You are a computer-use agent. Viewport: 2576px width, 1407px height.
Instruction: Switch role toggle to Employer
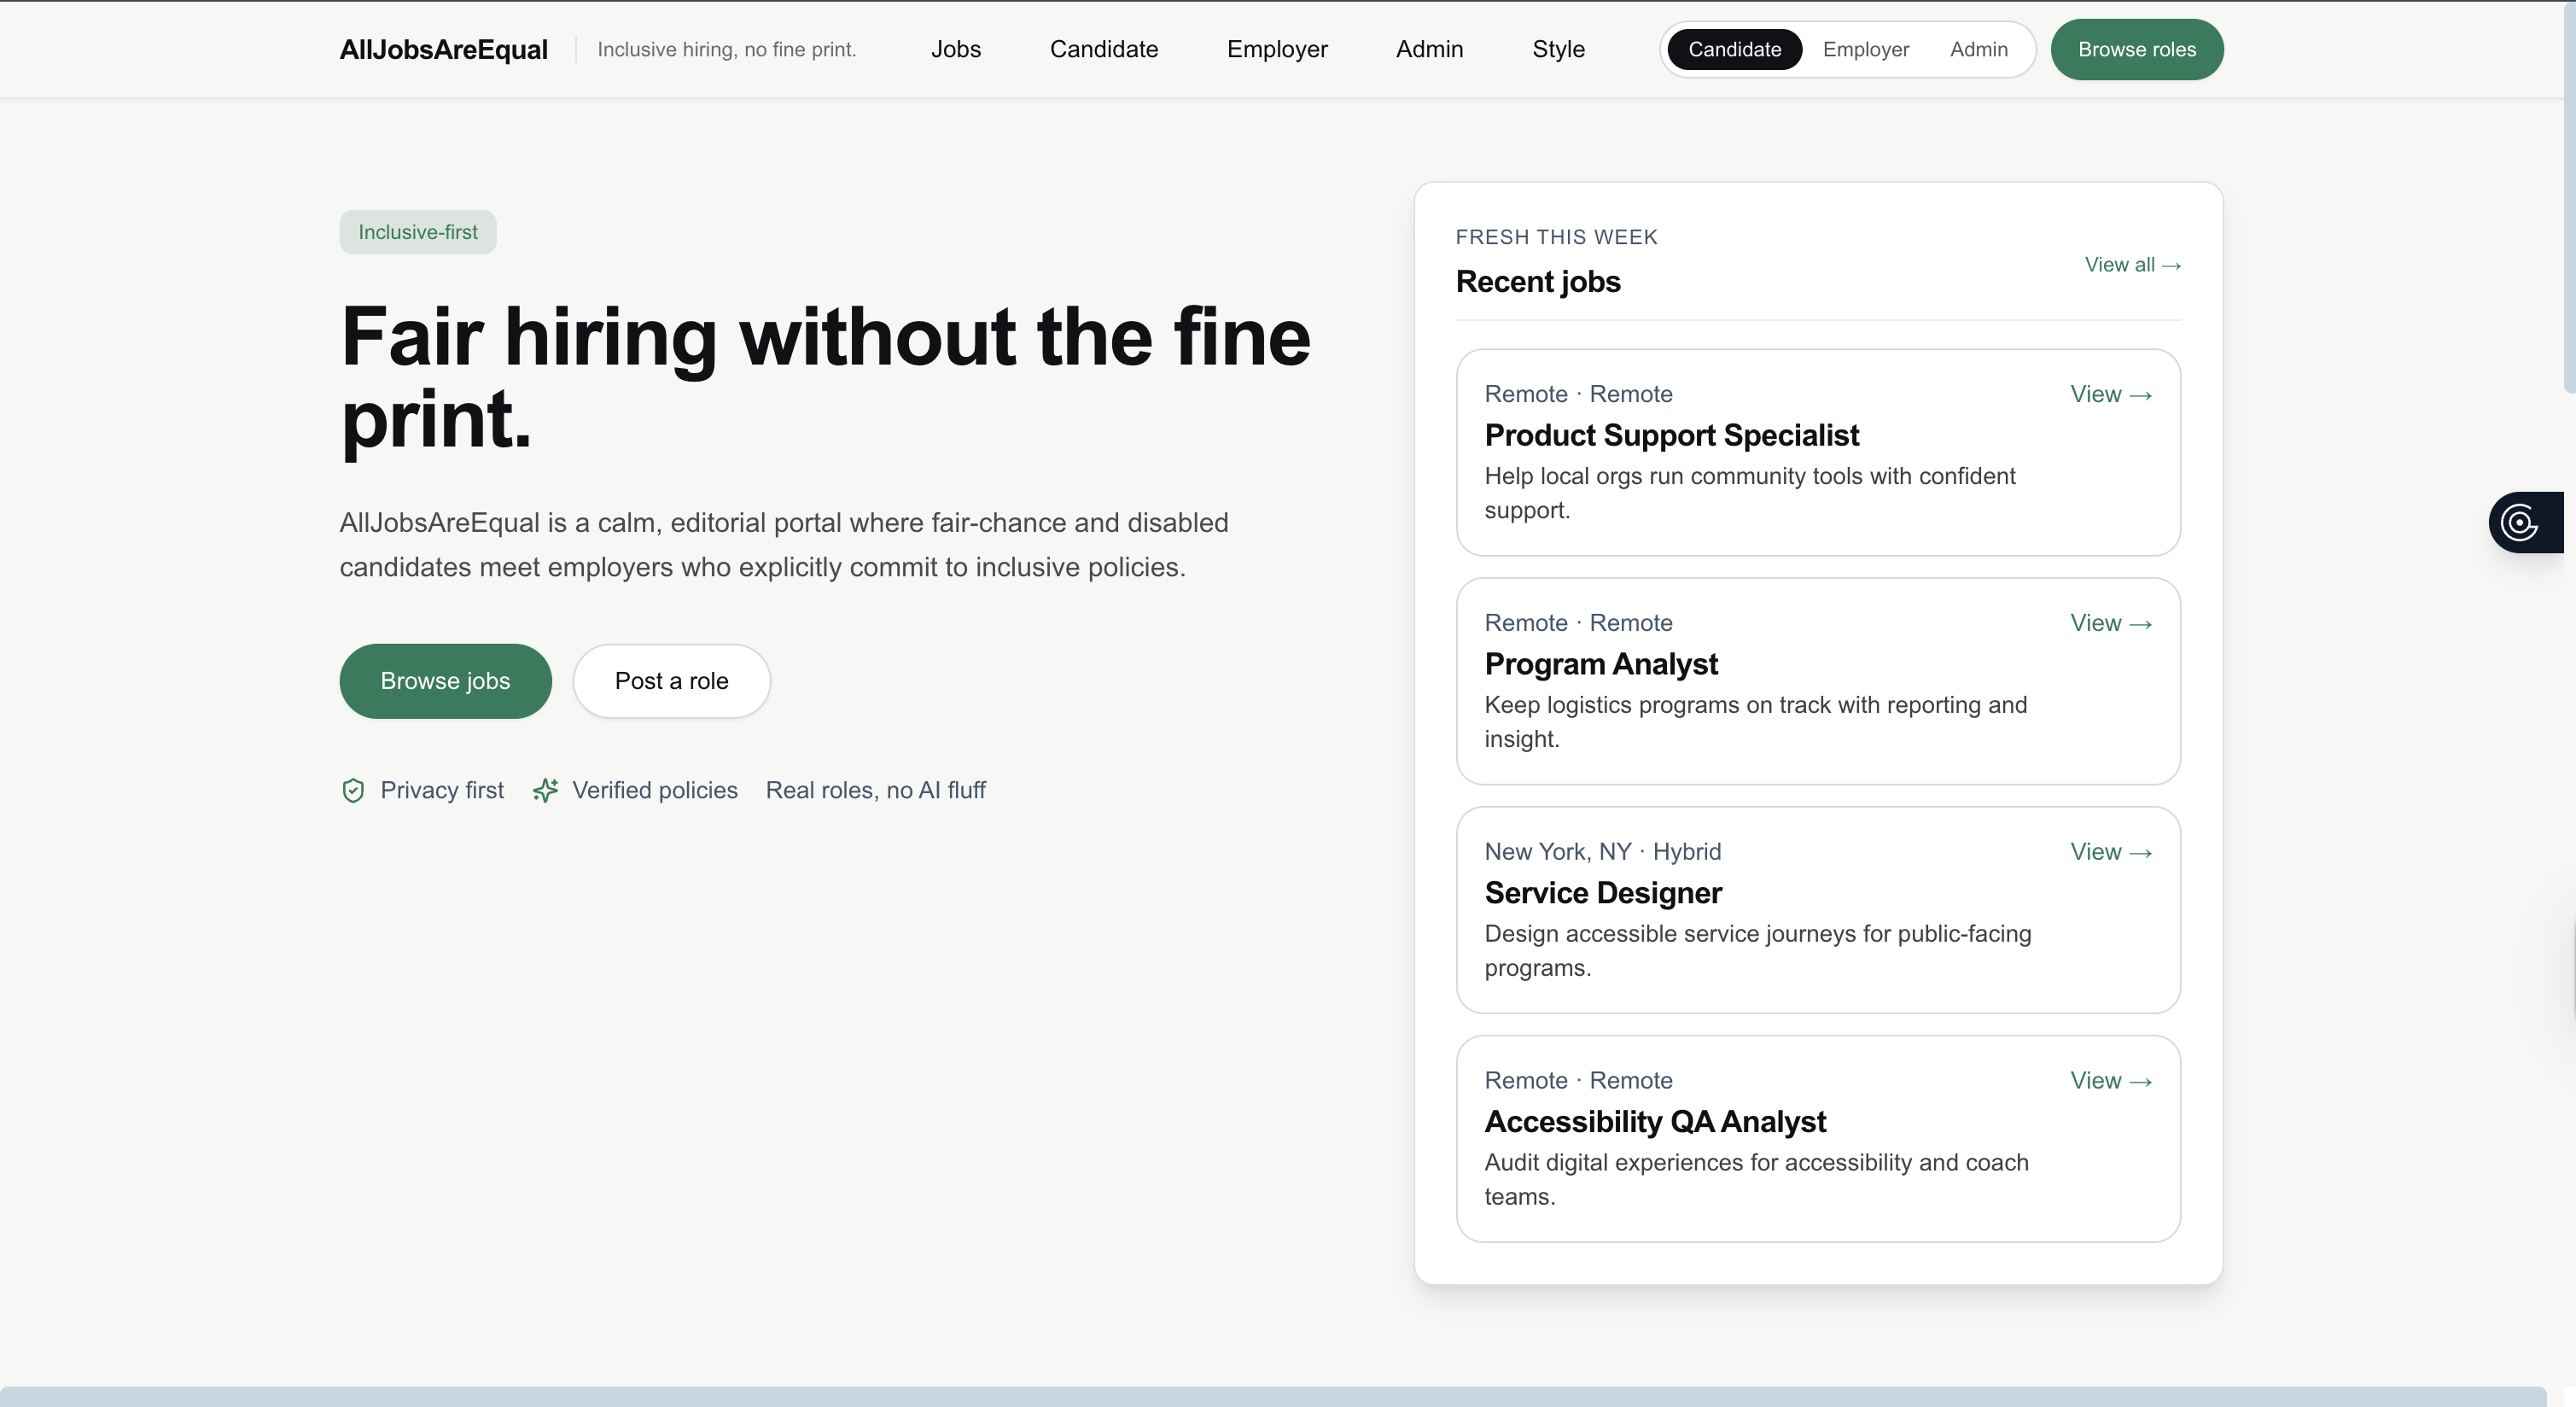point(1865,50)
